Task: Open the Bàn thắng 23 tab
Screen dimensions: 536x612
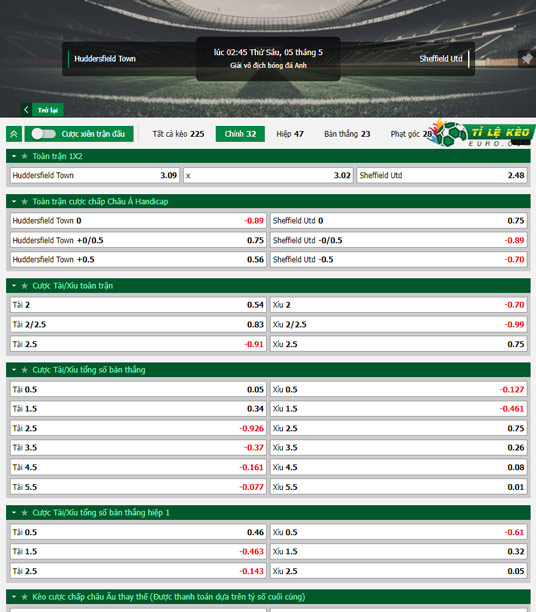Action: (x=347, y=134)
